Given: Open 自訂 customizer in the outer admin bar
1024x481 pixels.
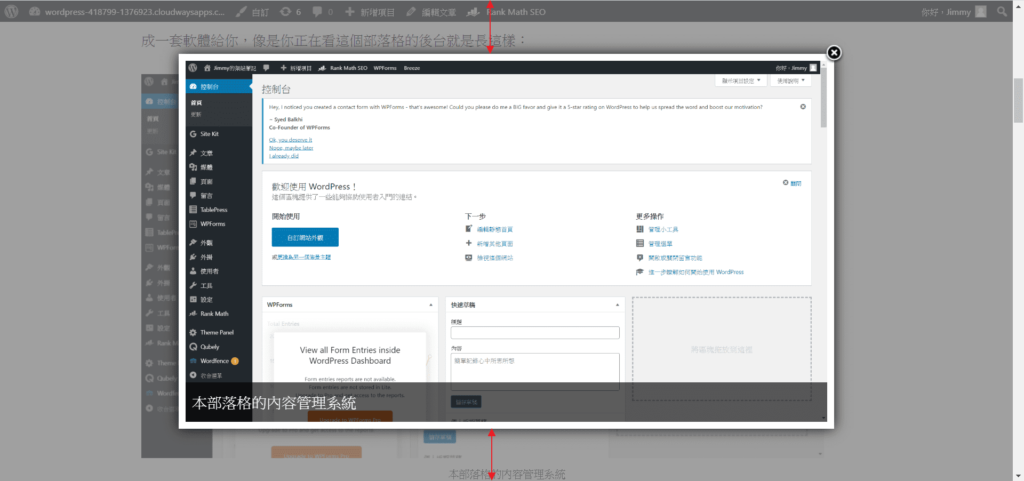Looking at the screenshot, I should (x=251, y=11).
